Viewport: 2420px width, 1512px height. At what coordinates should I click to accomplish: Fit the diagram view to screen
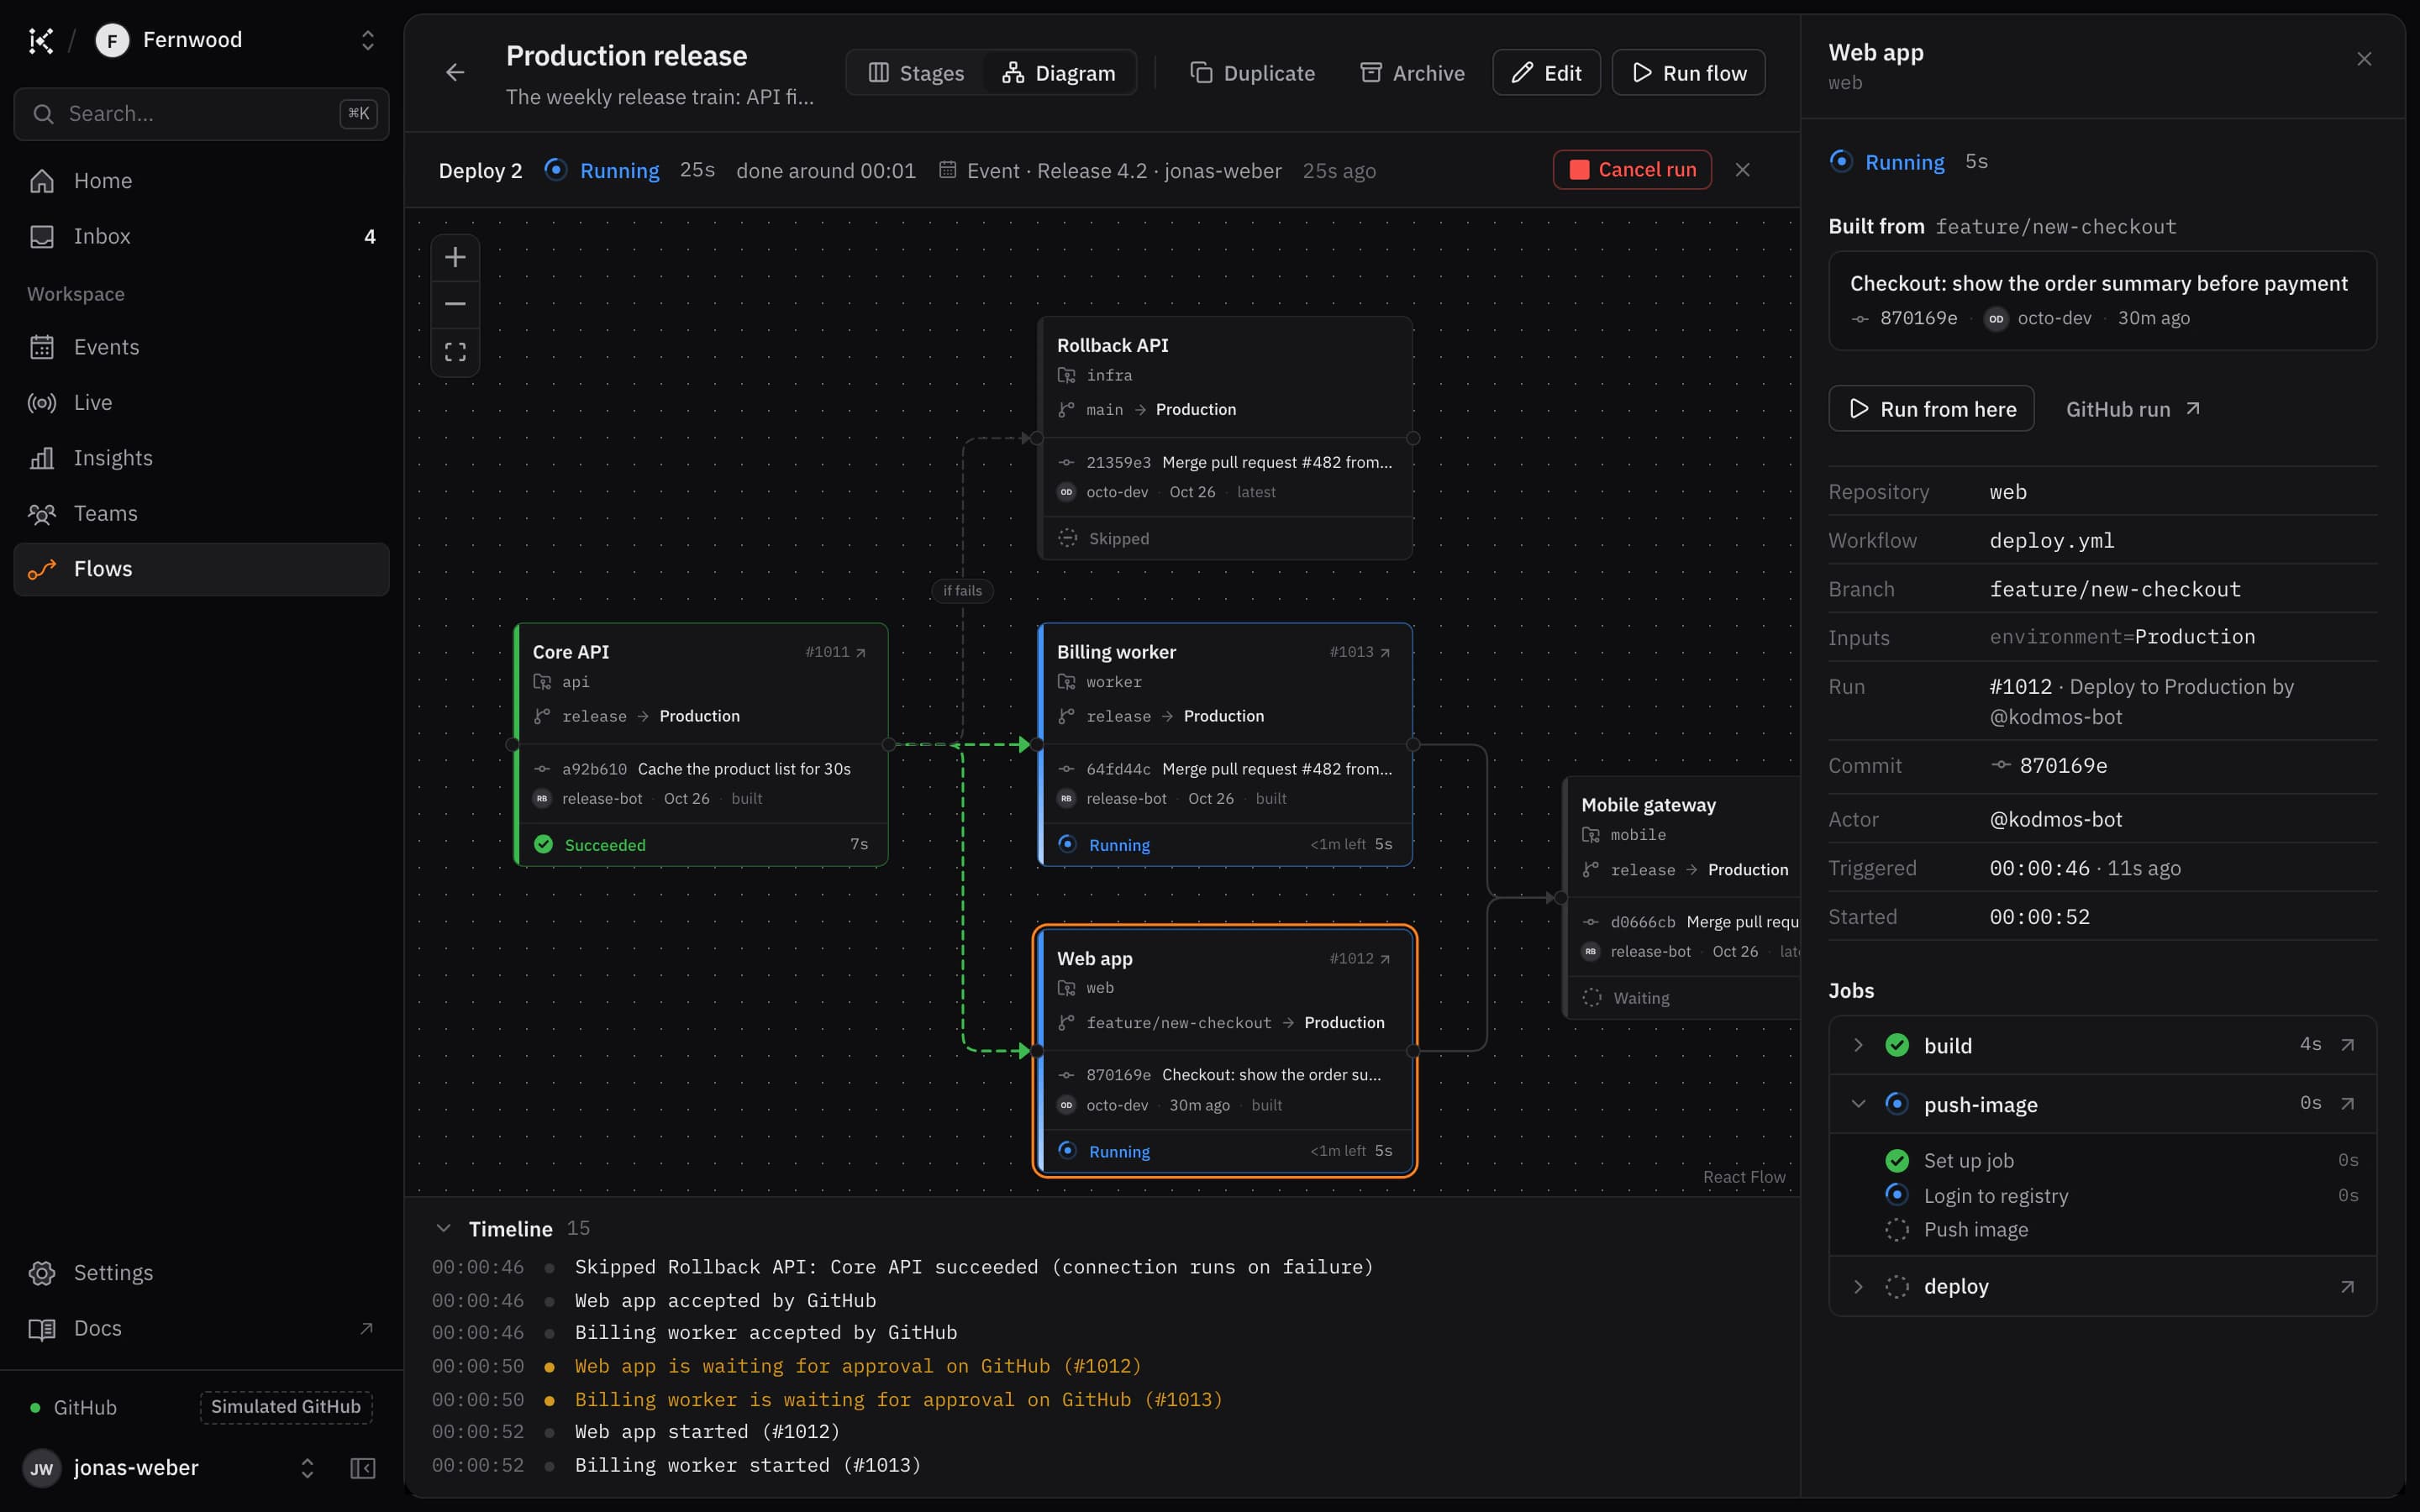[455, 352]
